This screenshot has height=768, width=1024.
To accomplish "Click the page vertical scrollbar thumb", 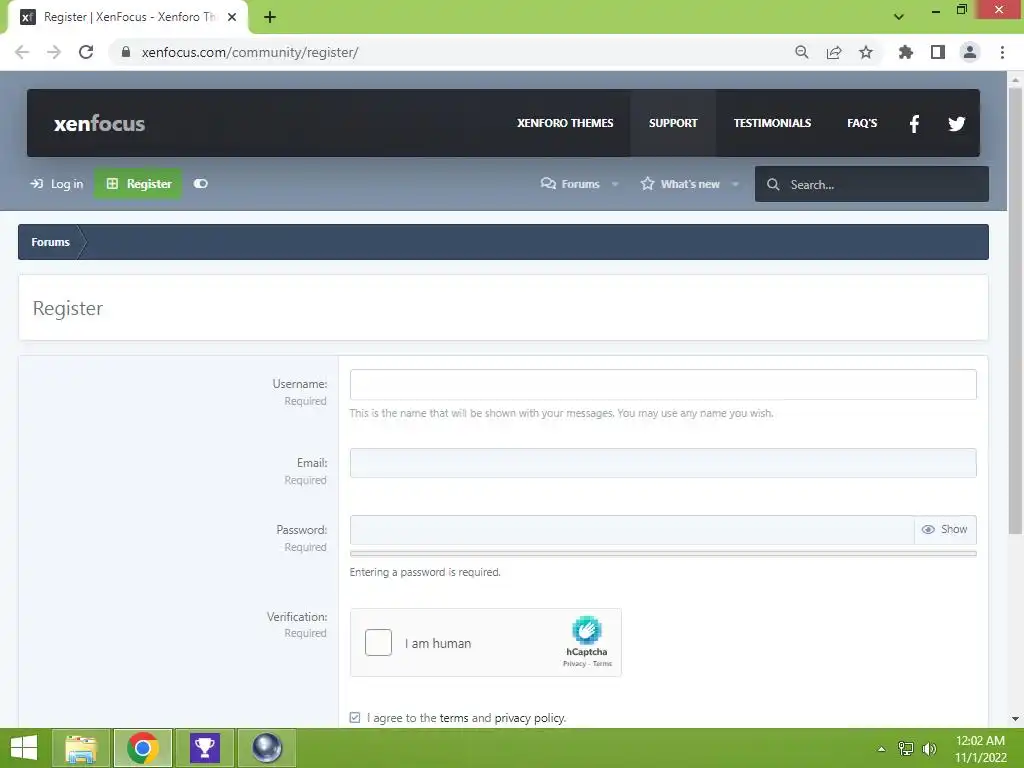I will click(1015, 310).
